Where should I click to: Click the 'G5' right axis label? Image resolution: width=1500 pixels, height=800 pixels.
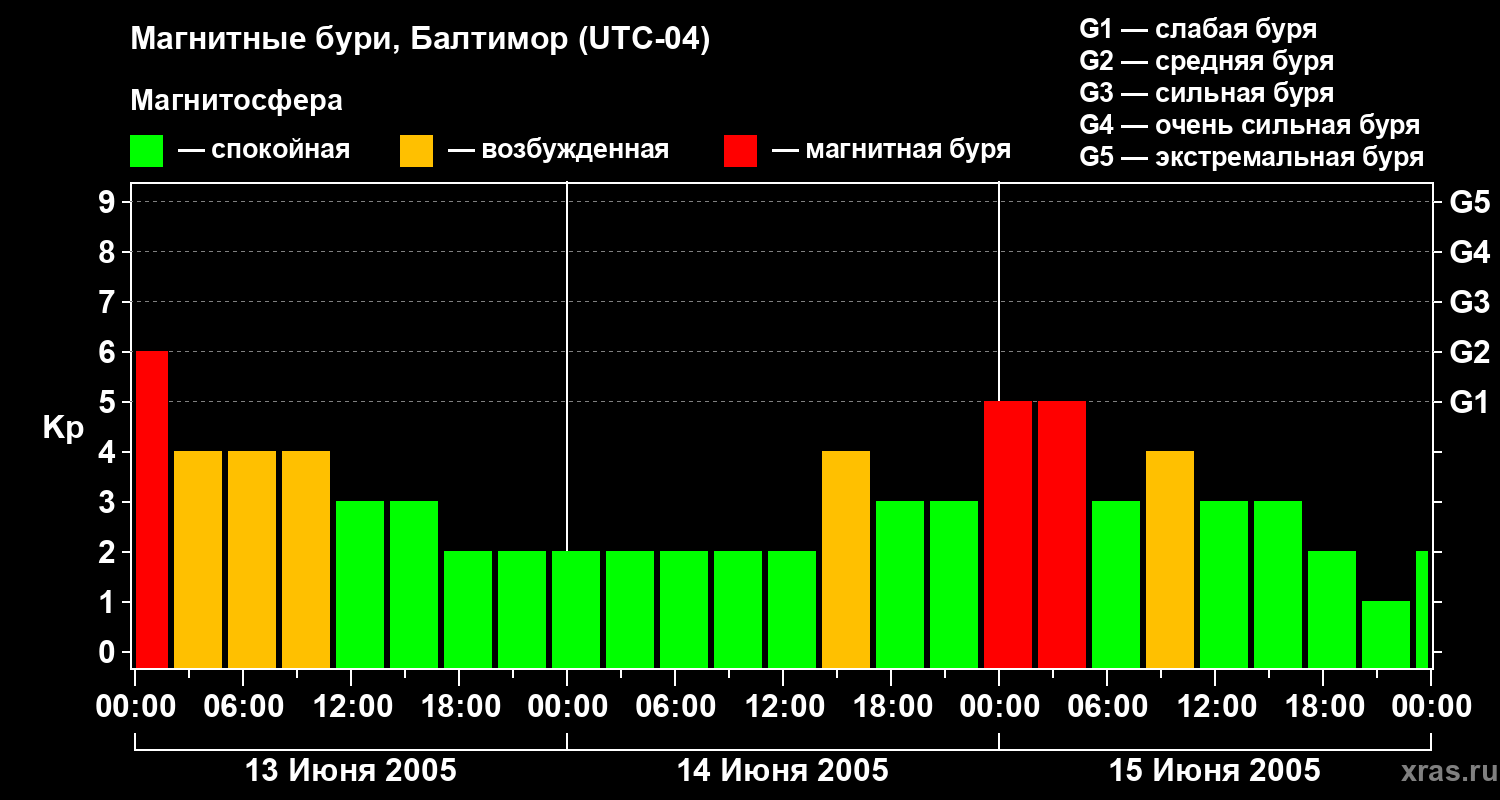pos(1469,202)
